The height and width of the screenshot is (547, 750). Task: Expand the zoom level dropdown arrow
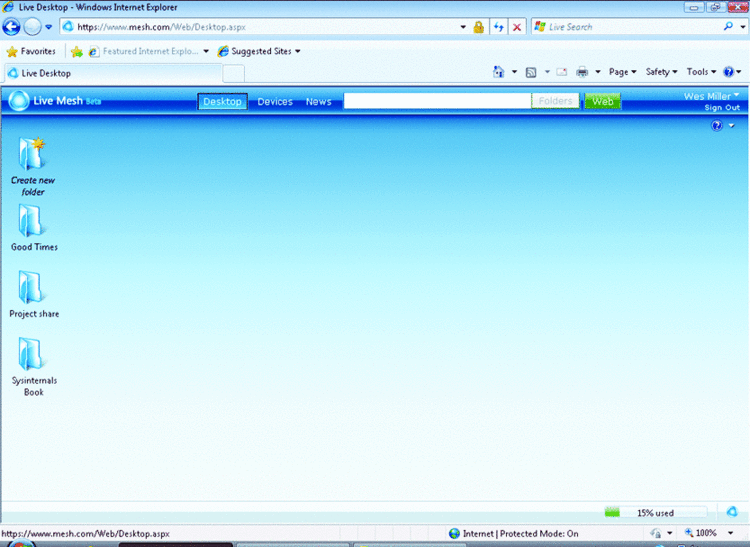731,533
